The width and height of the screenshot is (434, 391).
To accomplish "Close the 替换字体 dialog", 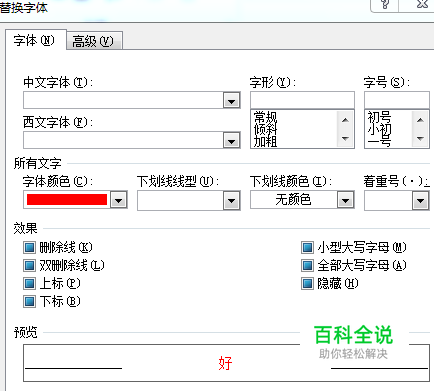I will [x=422, y=4].
